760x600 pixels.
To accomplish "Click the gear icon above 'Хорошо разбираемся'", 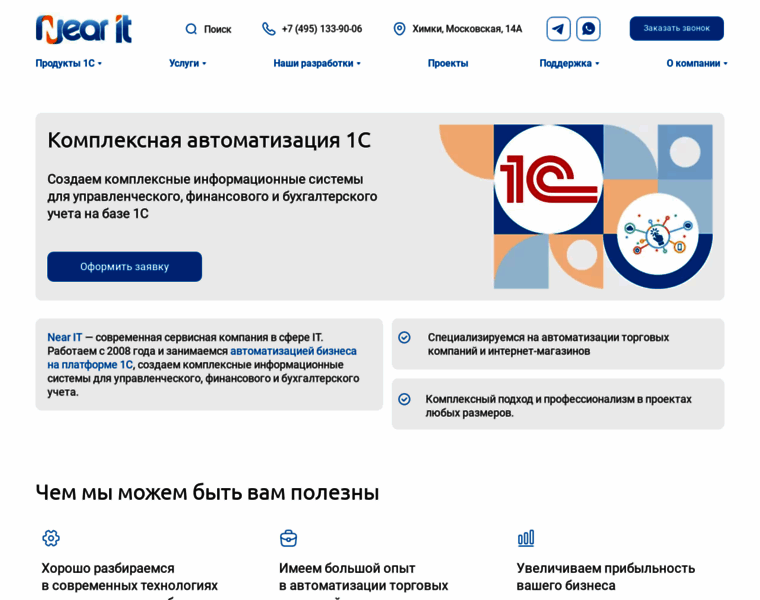I will click(x=51, y=538).
